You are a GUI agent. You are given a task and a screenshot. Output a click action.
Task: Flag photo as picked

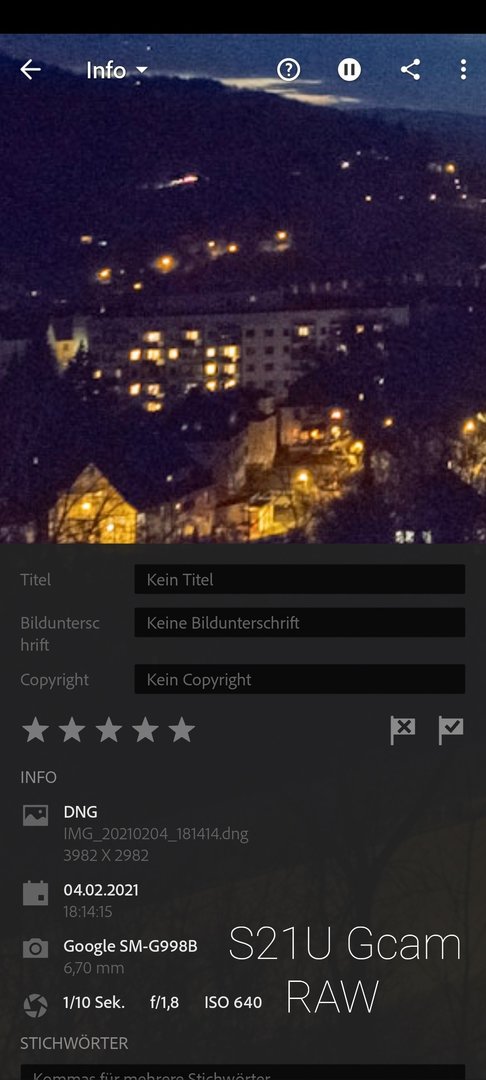[x=451, y=730]
